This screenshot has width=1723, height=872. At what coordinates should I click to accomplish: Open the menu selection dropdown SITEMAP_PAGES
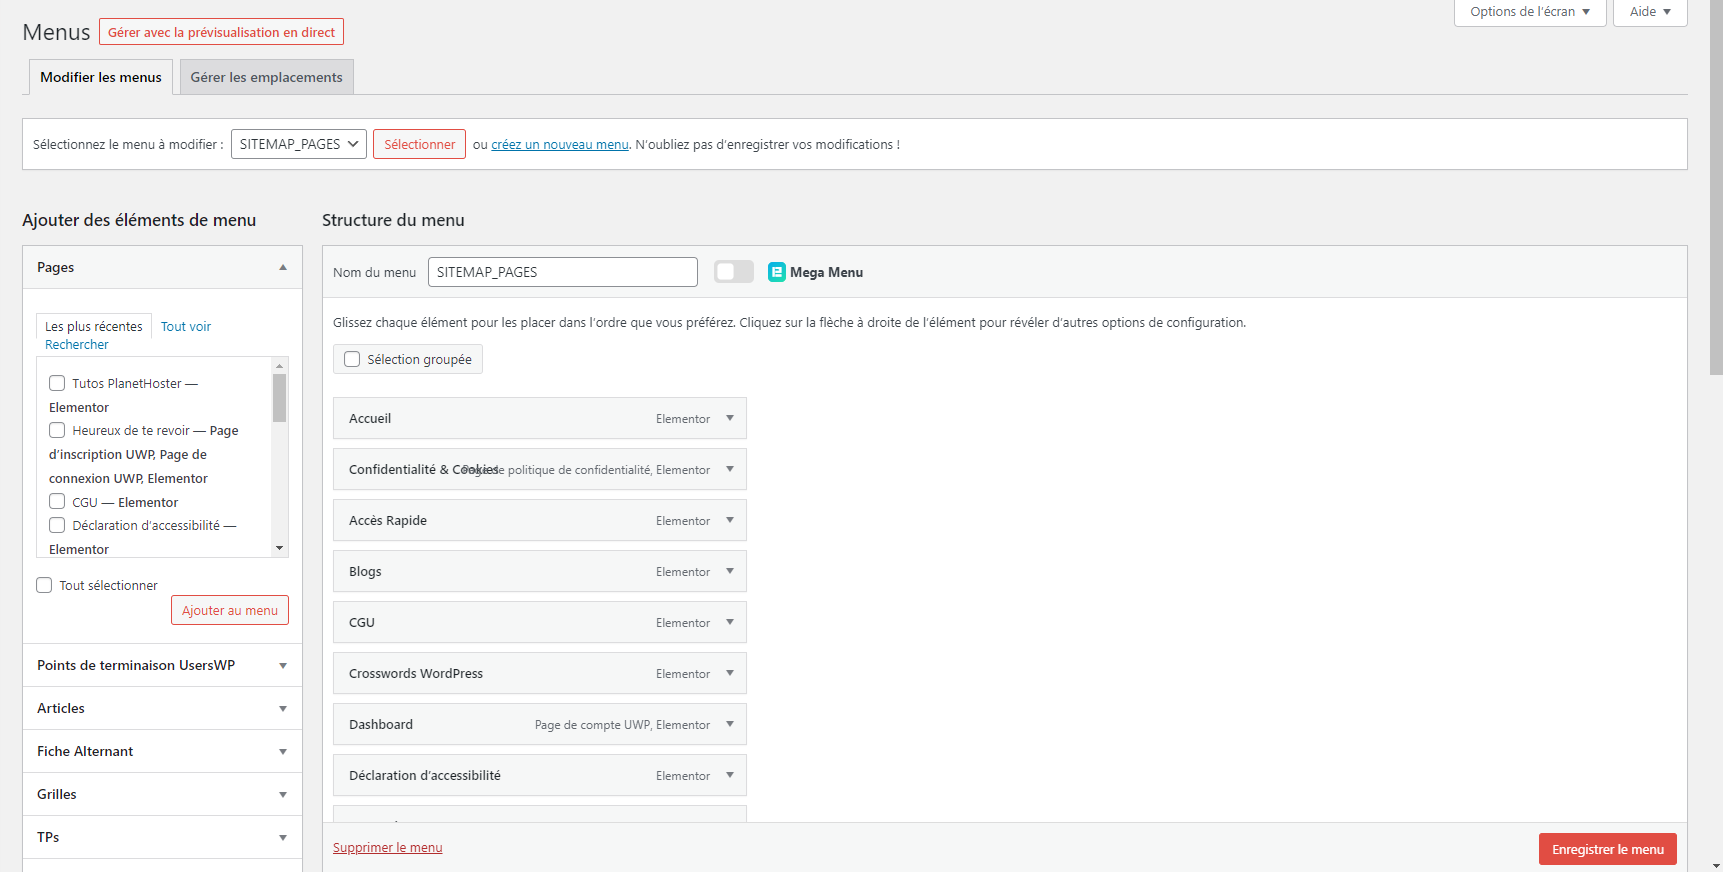pyautogui.click(x=299, y=144)
